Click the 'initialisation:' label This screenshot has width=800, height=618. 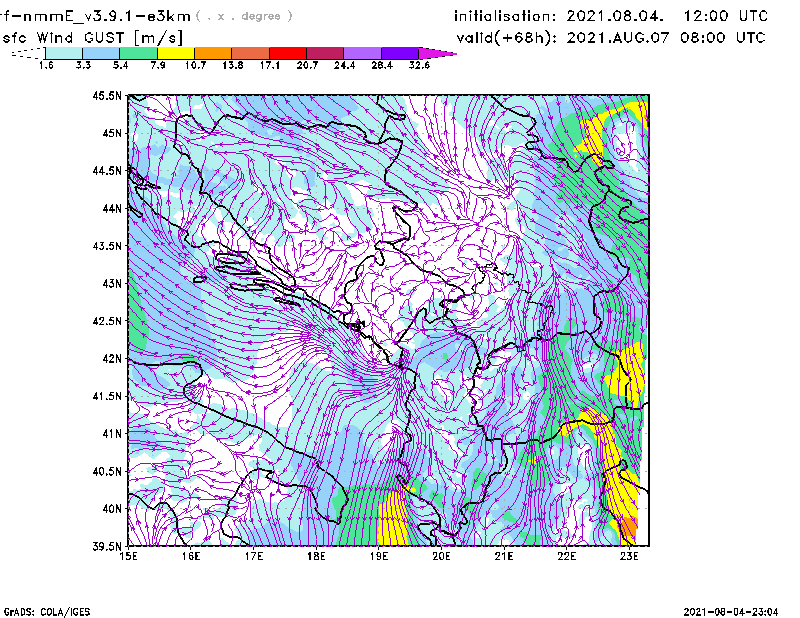click(x=505, y=16)
